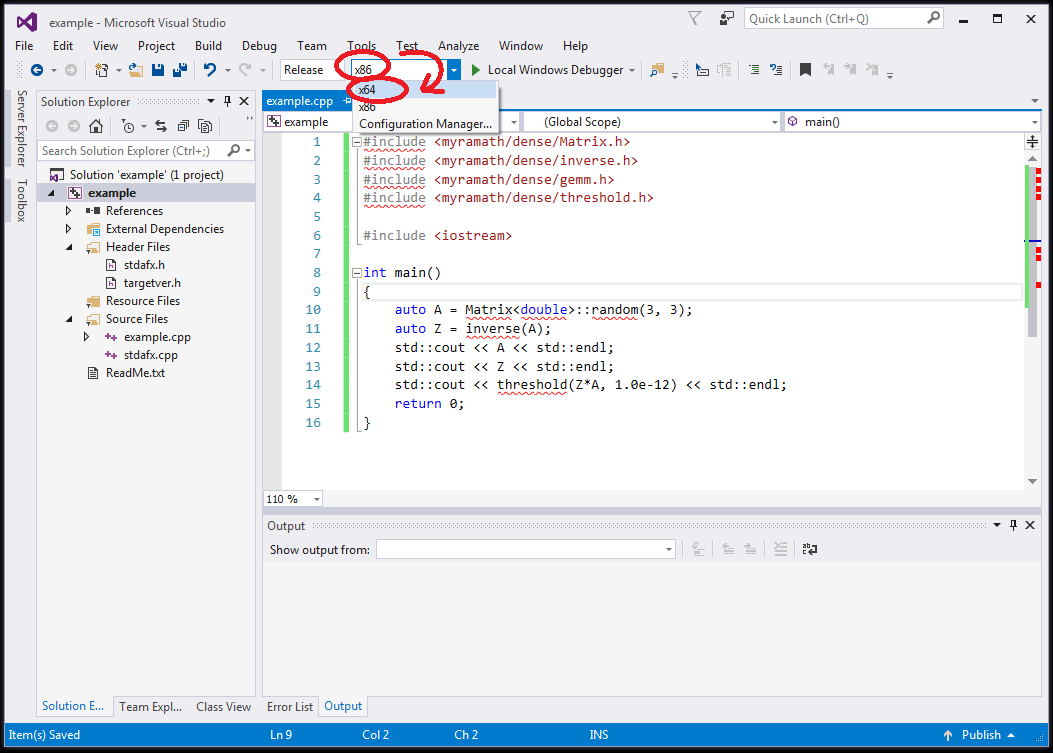Select x64 from the platform list
The image size is (1053, 753).
pos(424,90)
